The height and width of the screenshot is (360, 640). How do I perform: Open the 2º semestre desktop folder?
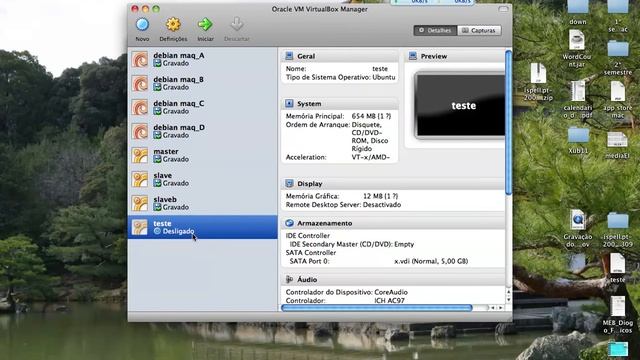(x=618, y=58)
